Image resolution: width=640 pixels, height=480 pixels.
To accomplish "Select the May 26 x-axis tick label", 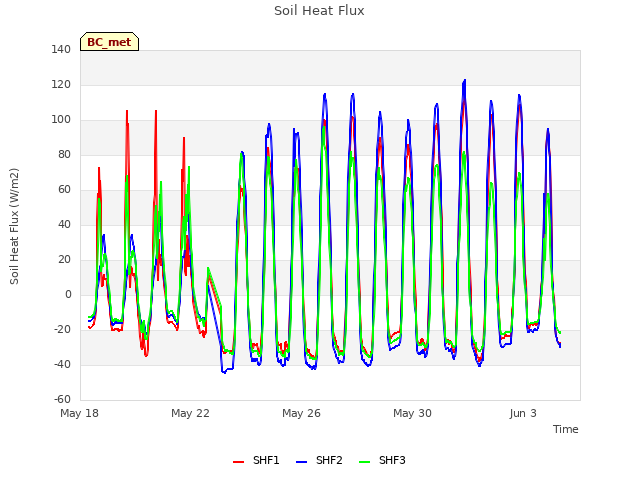I will click(x=301, y=413).
